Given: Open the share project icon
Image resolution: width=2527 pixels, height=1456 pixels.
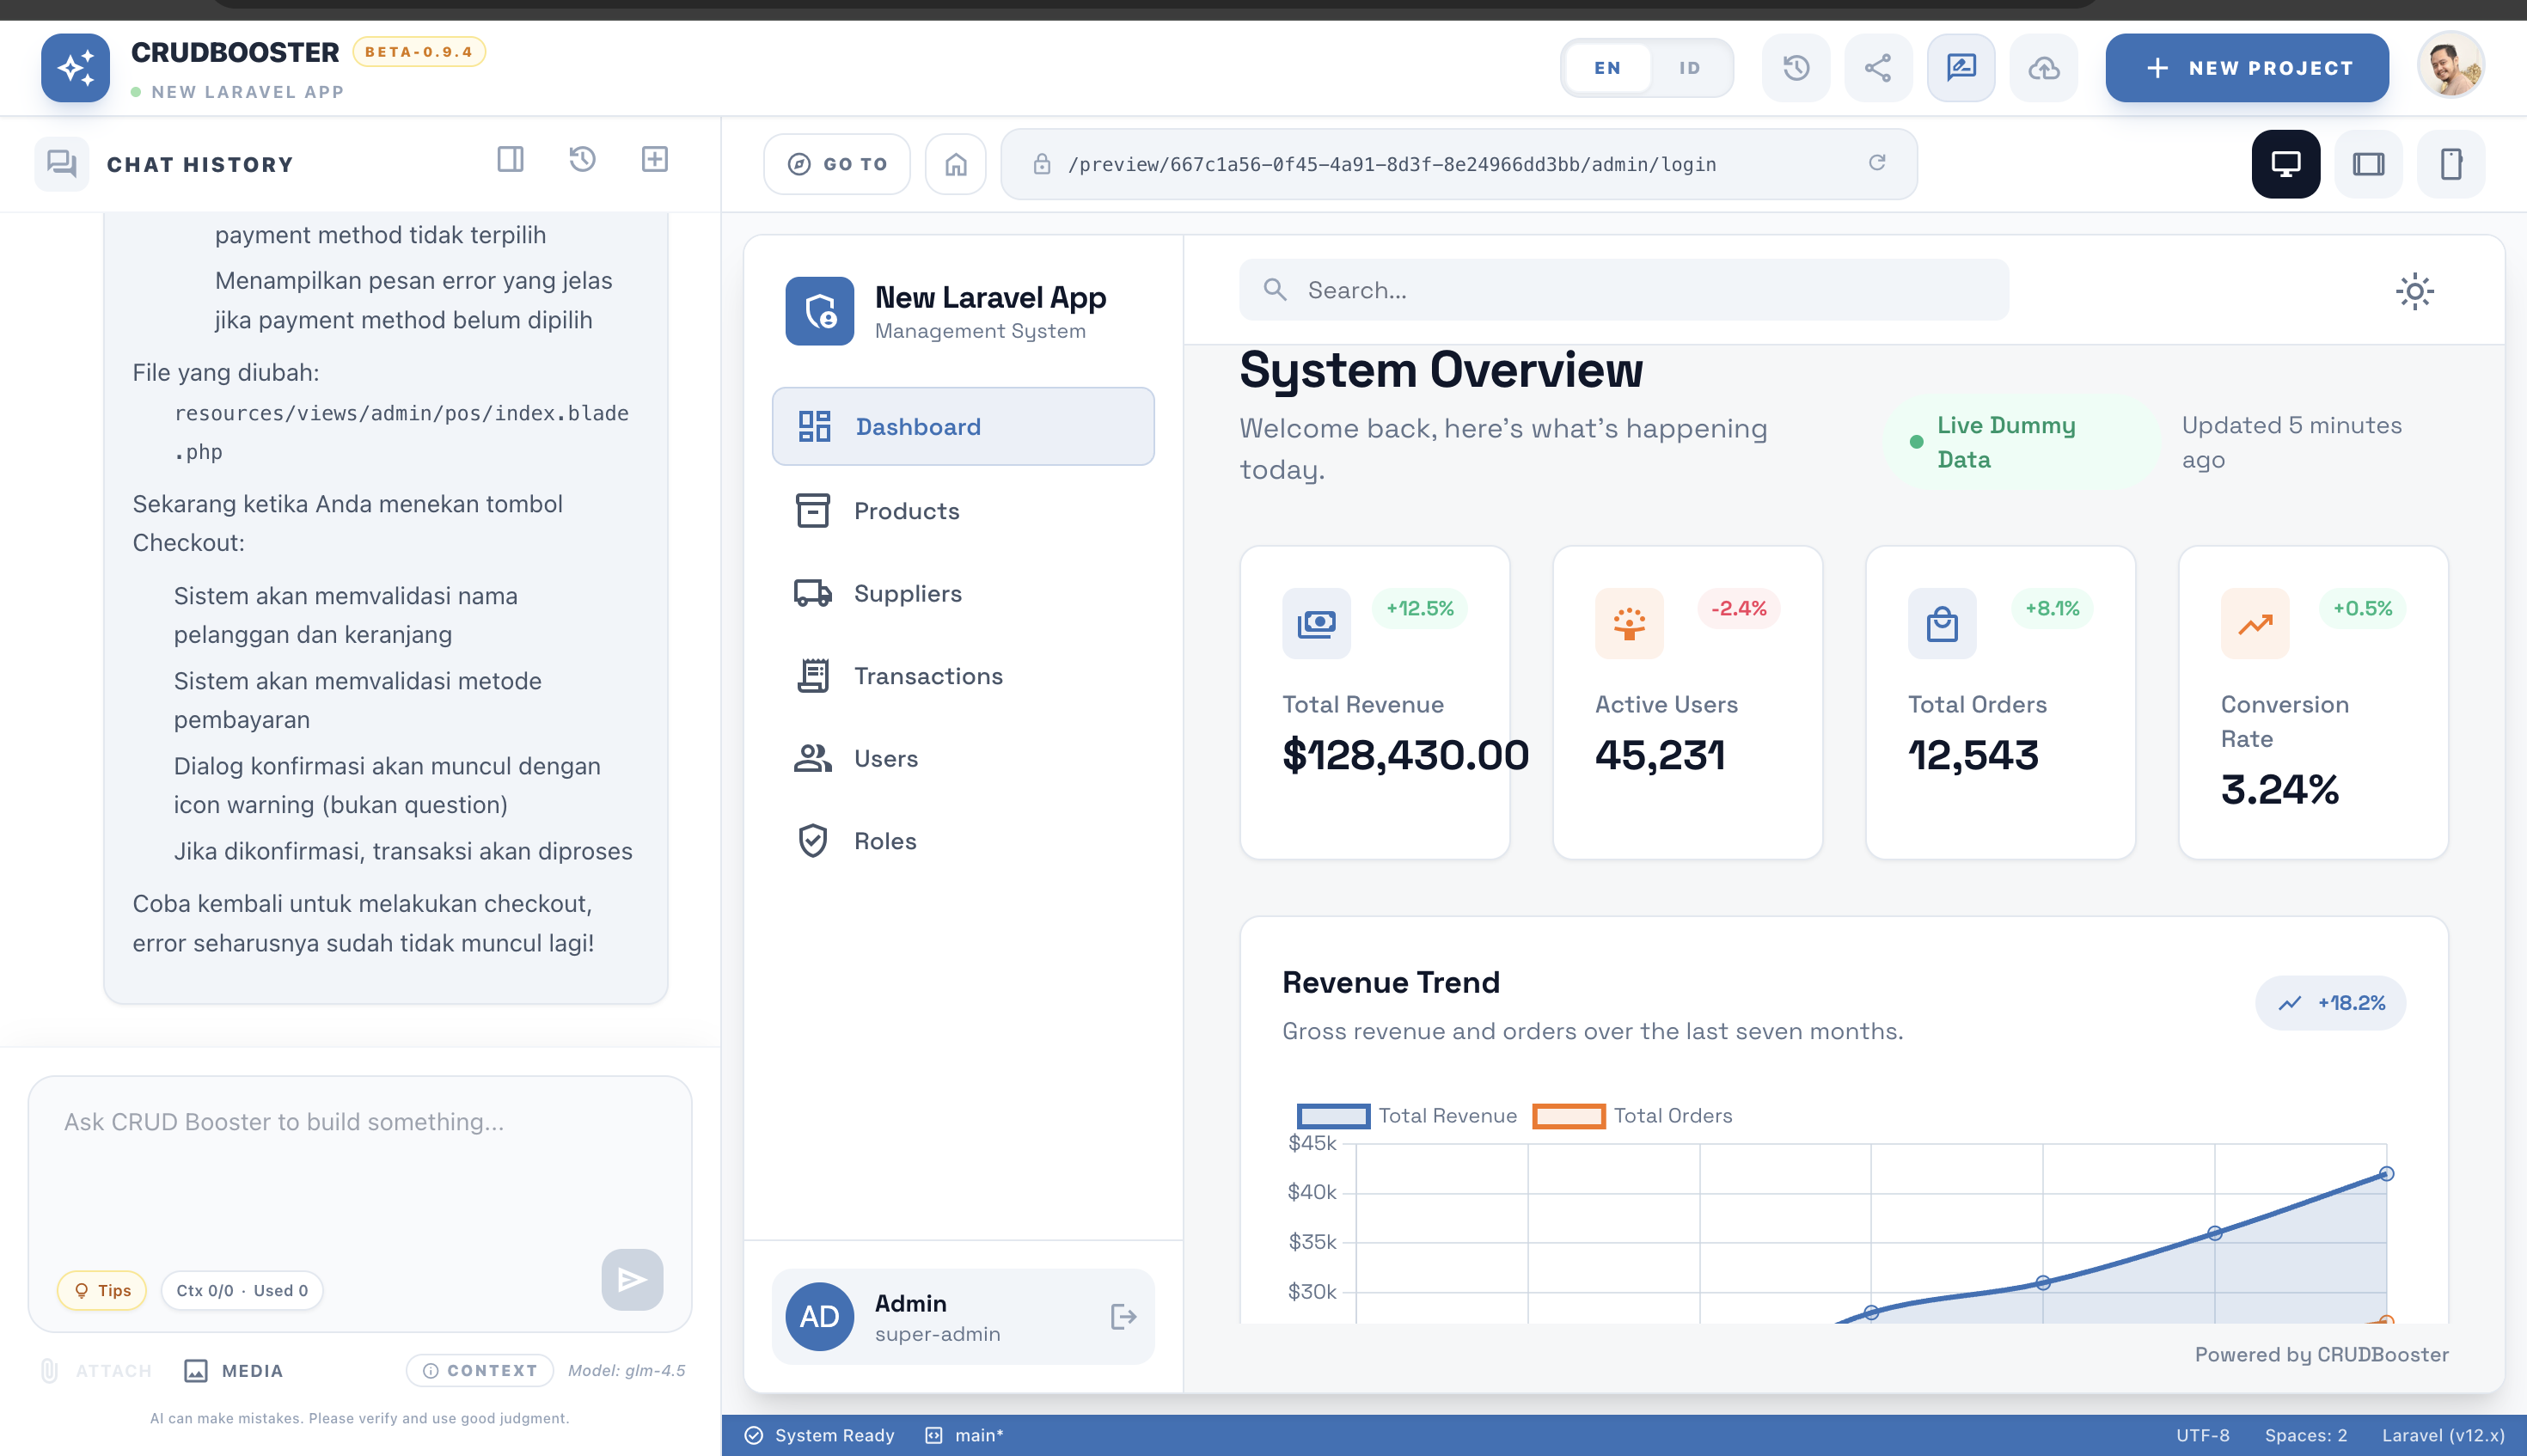Looking at the screenshot, I should pos(1878,67).
